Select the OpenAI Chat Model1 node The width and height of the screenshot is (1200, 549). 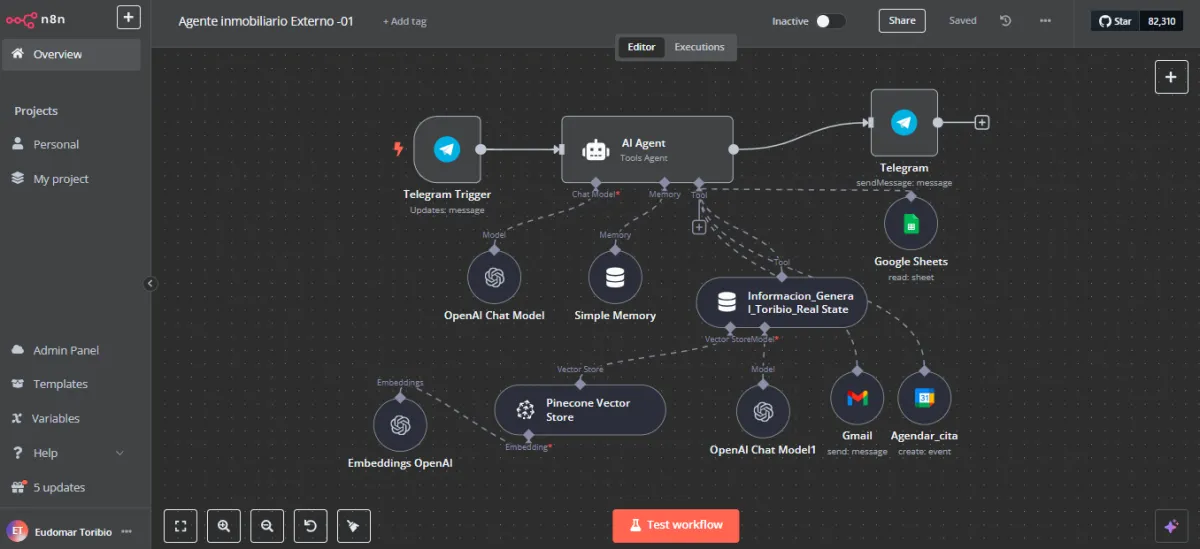tap(763, 412)
